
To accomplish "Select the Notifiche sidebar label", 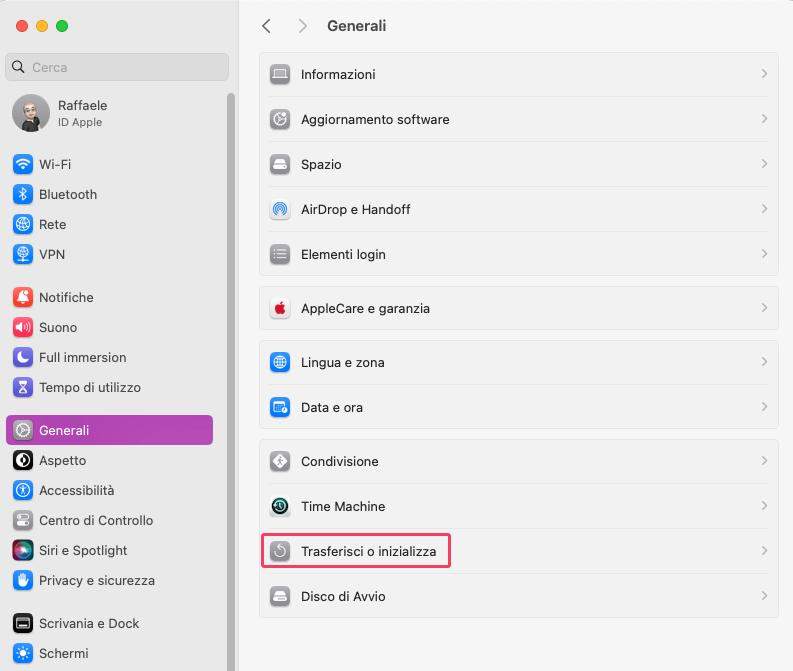I will [66, 297].
